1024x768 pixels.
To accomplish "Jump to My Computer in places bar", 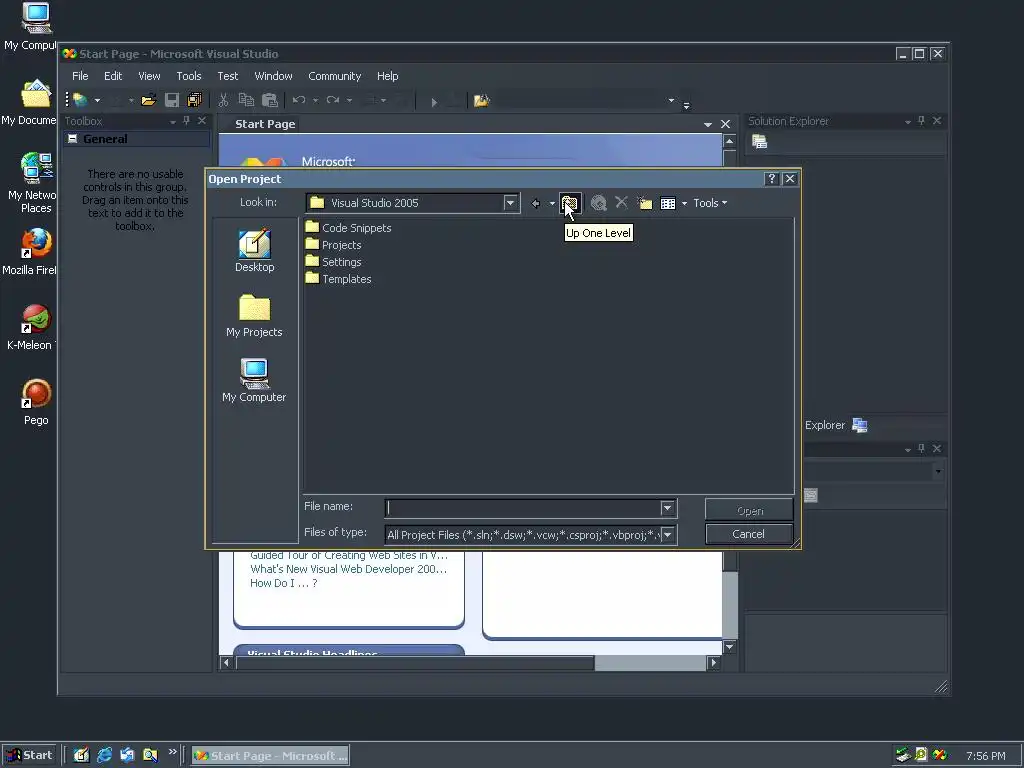I will tap(255, 381).
